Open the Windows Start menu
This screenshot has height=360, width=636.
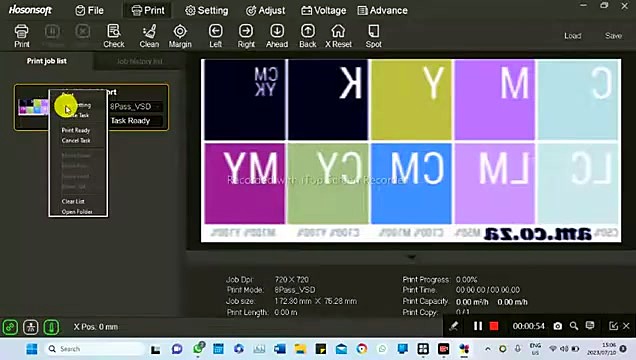point(32,349)
